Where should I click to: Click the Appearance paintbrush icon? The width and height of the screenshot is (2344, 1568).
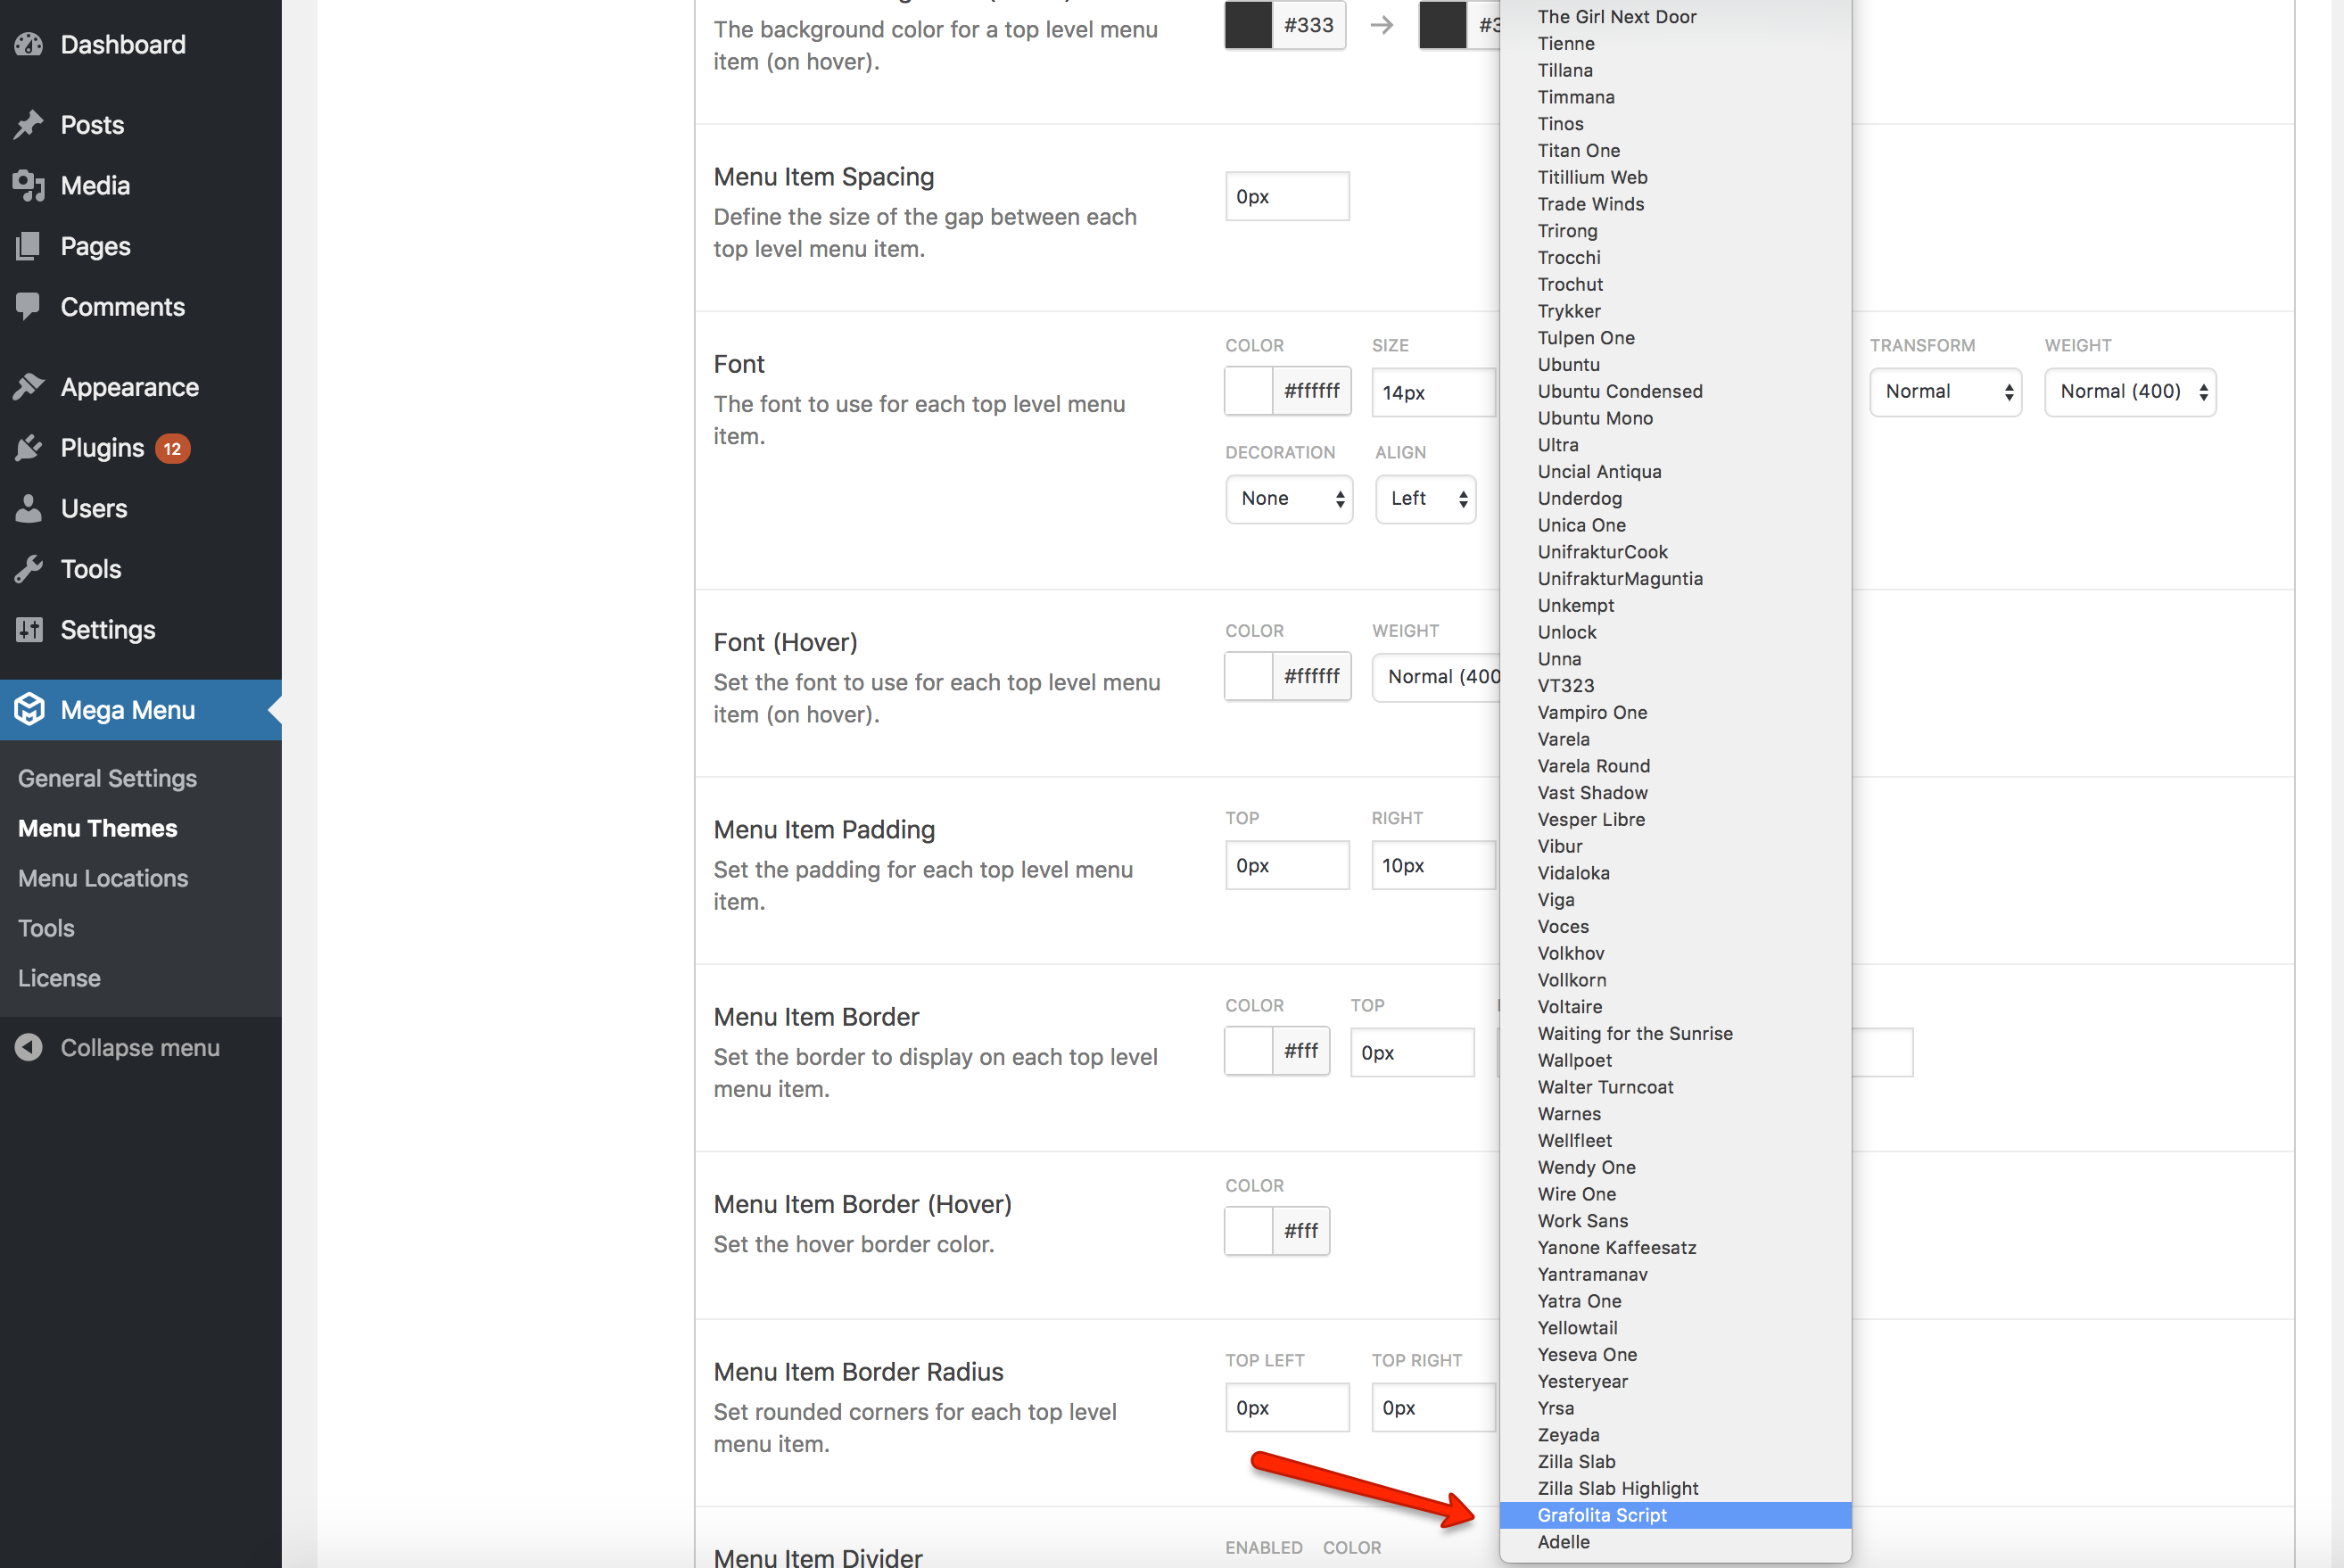click(x=29, y=387)
